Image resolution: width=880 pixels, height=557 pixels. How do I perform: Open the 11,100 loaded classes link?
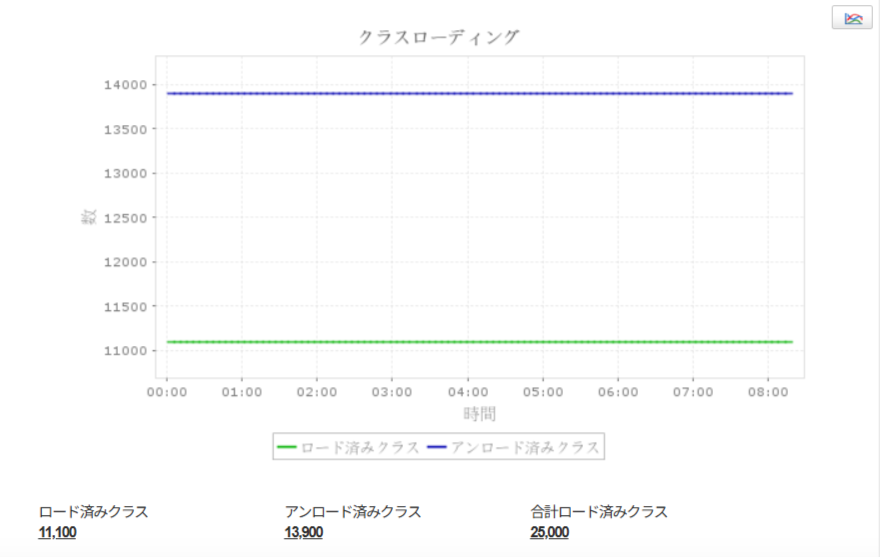click(x=57, y=532)
